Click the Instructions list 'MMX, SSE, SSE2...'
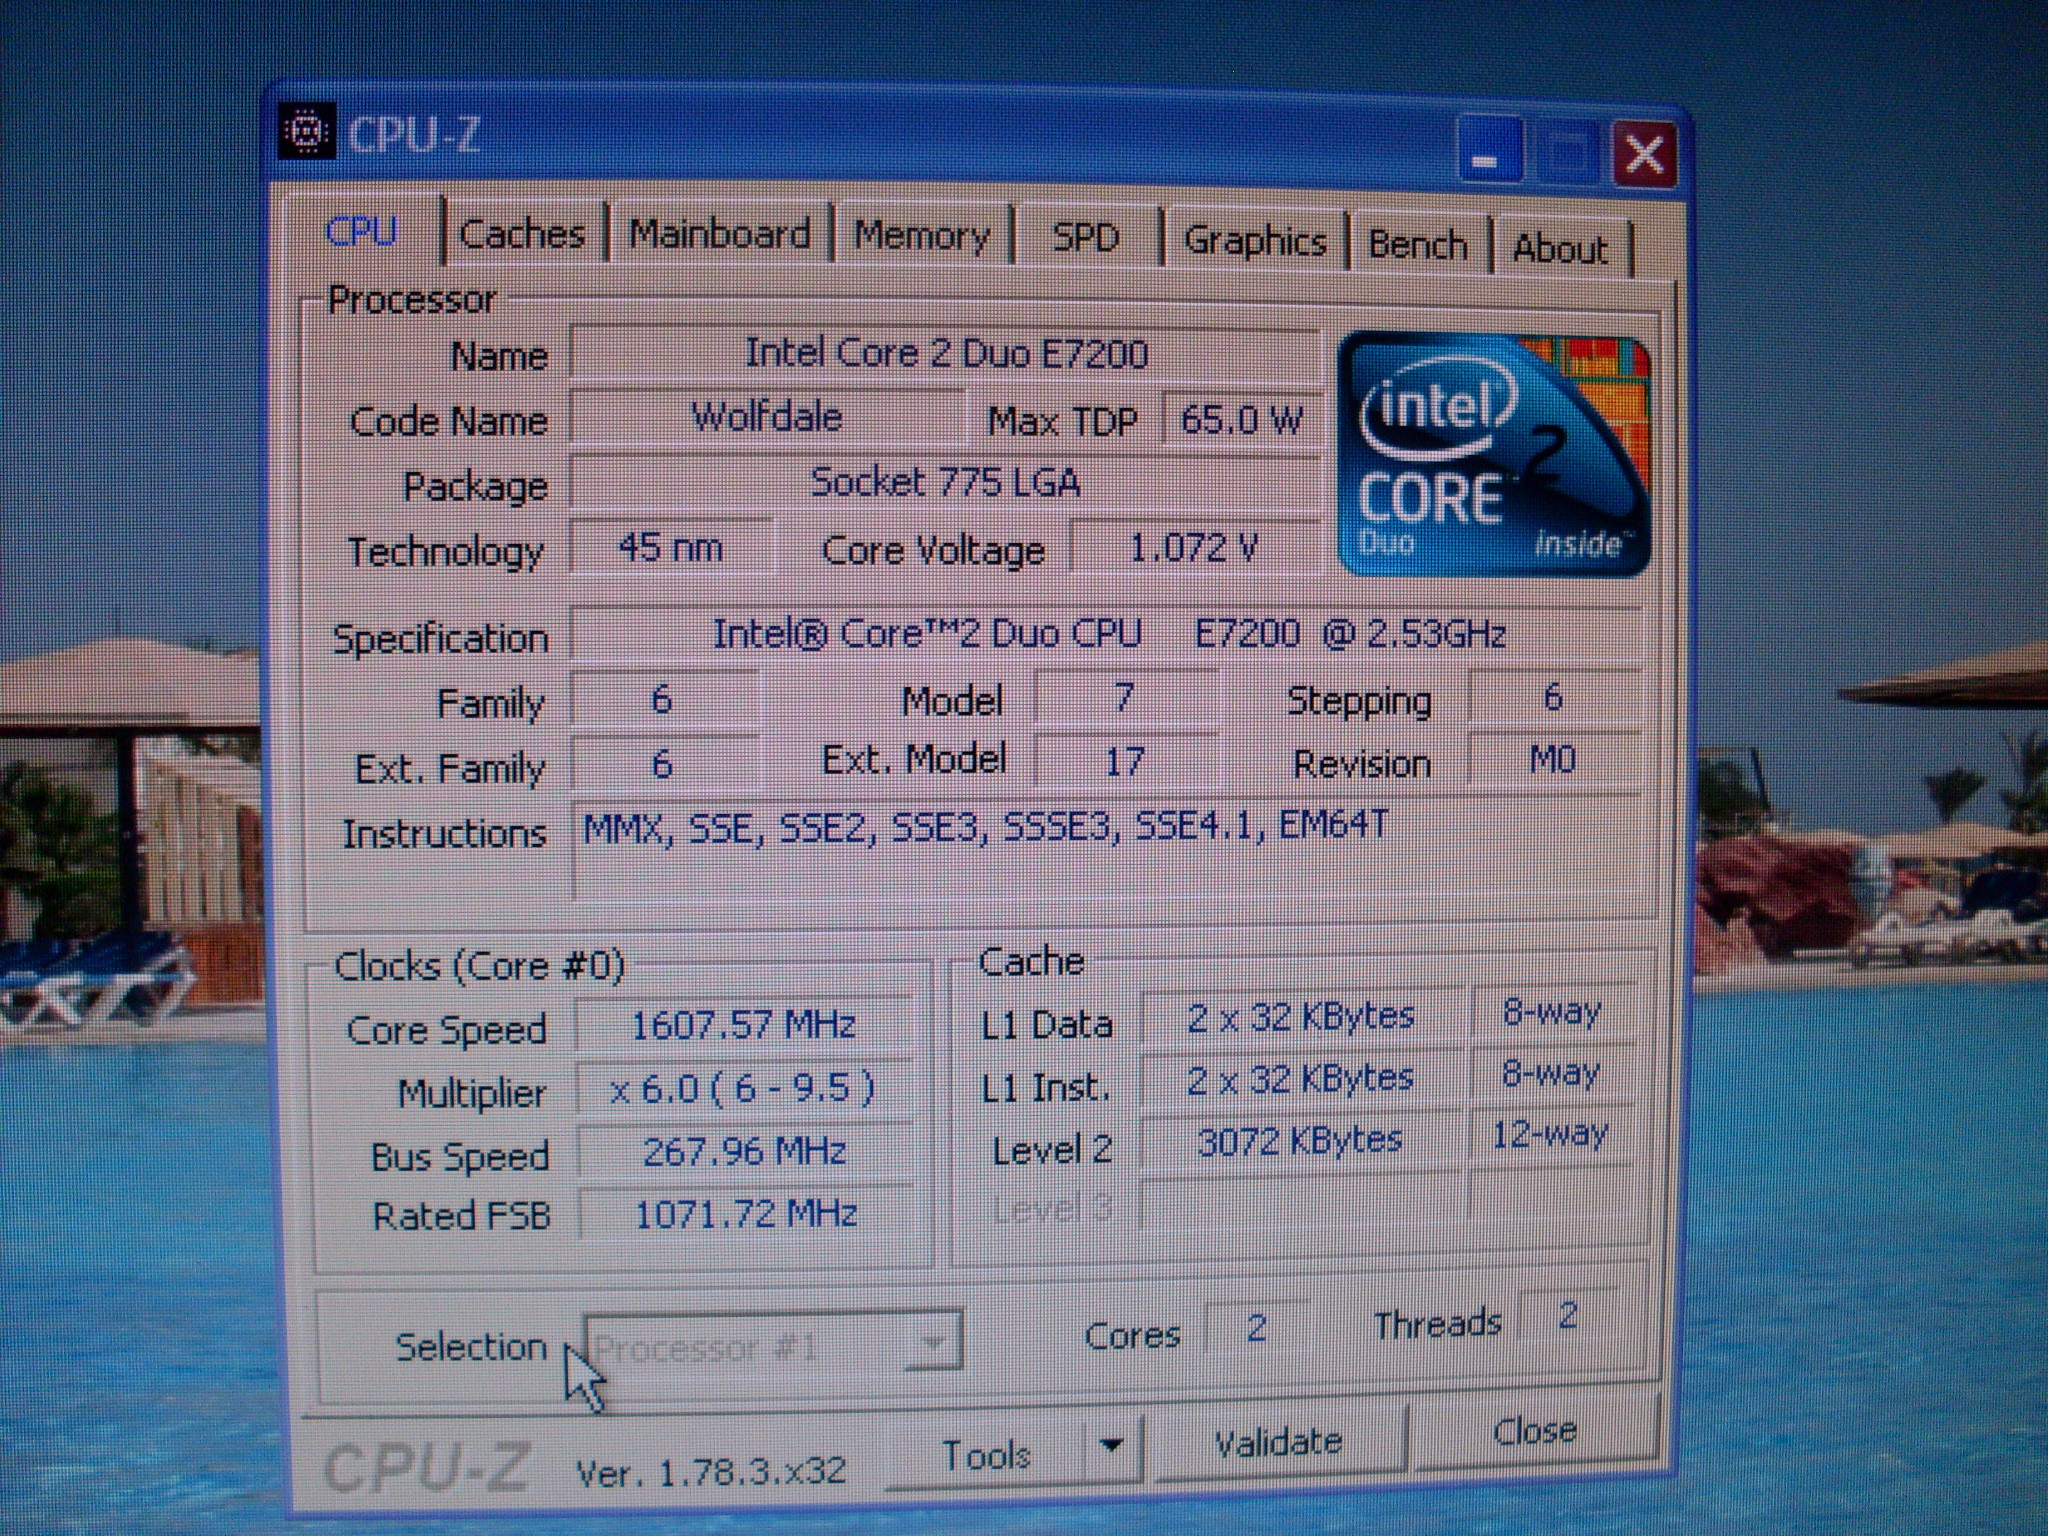The image size is (2048, 1536). click(x=1107, y=850)
